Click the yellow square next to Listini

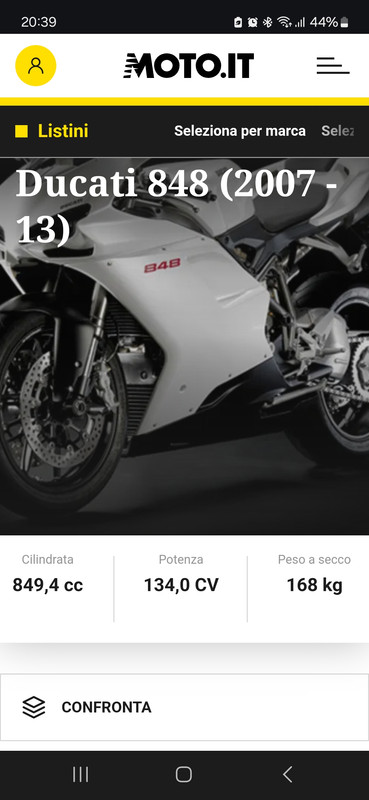point(21,132)
